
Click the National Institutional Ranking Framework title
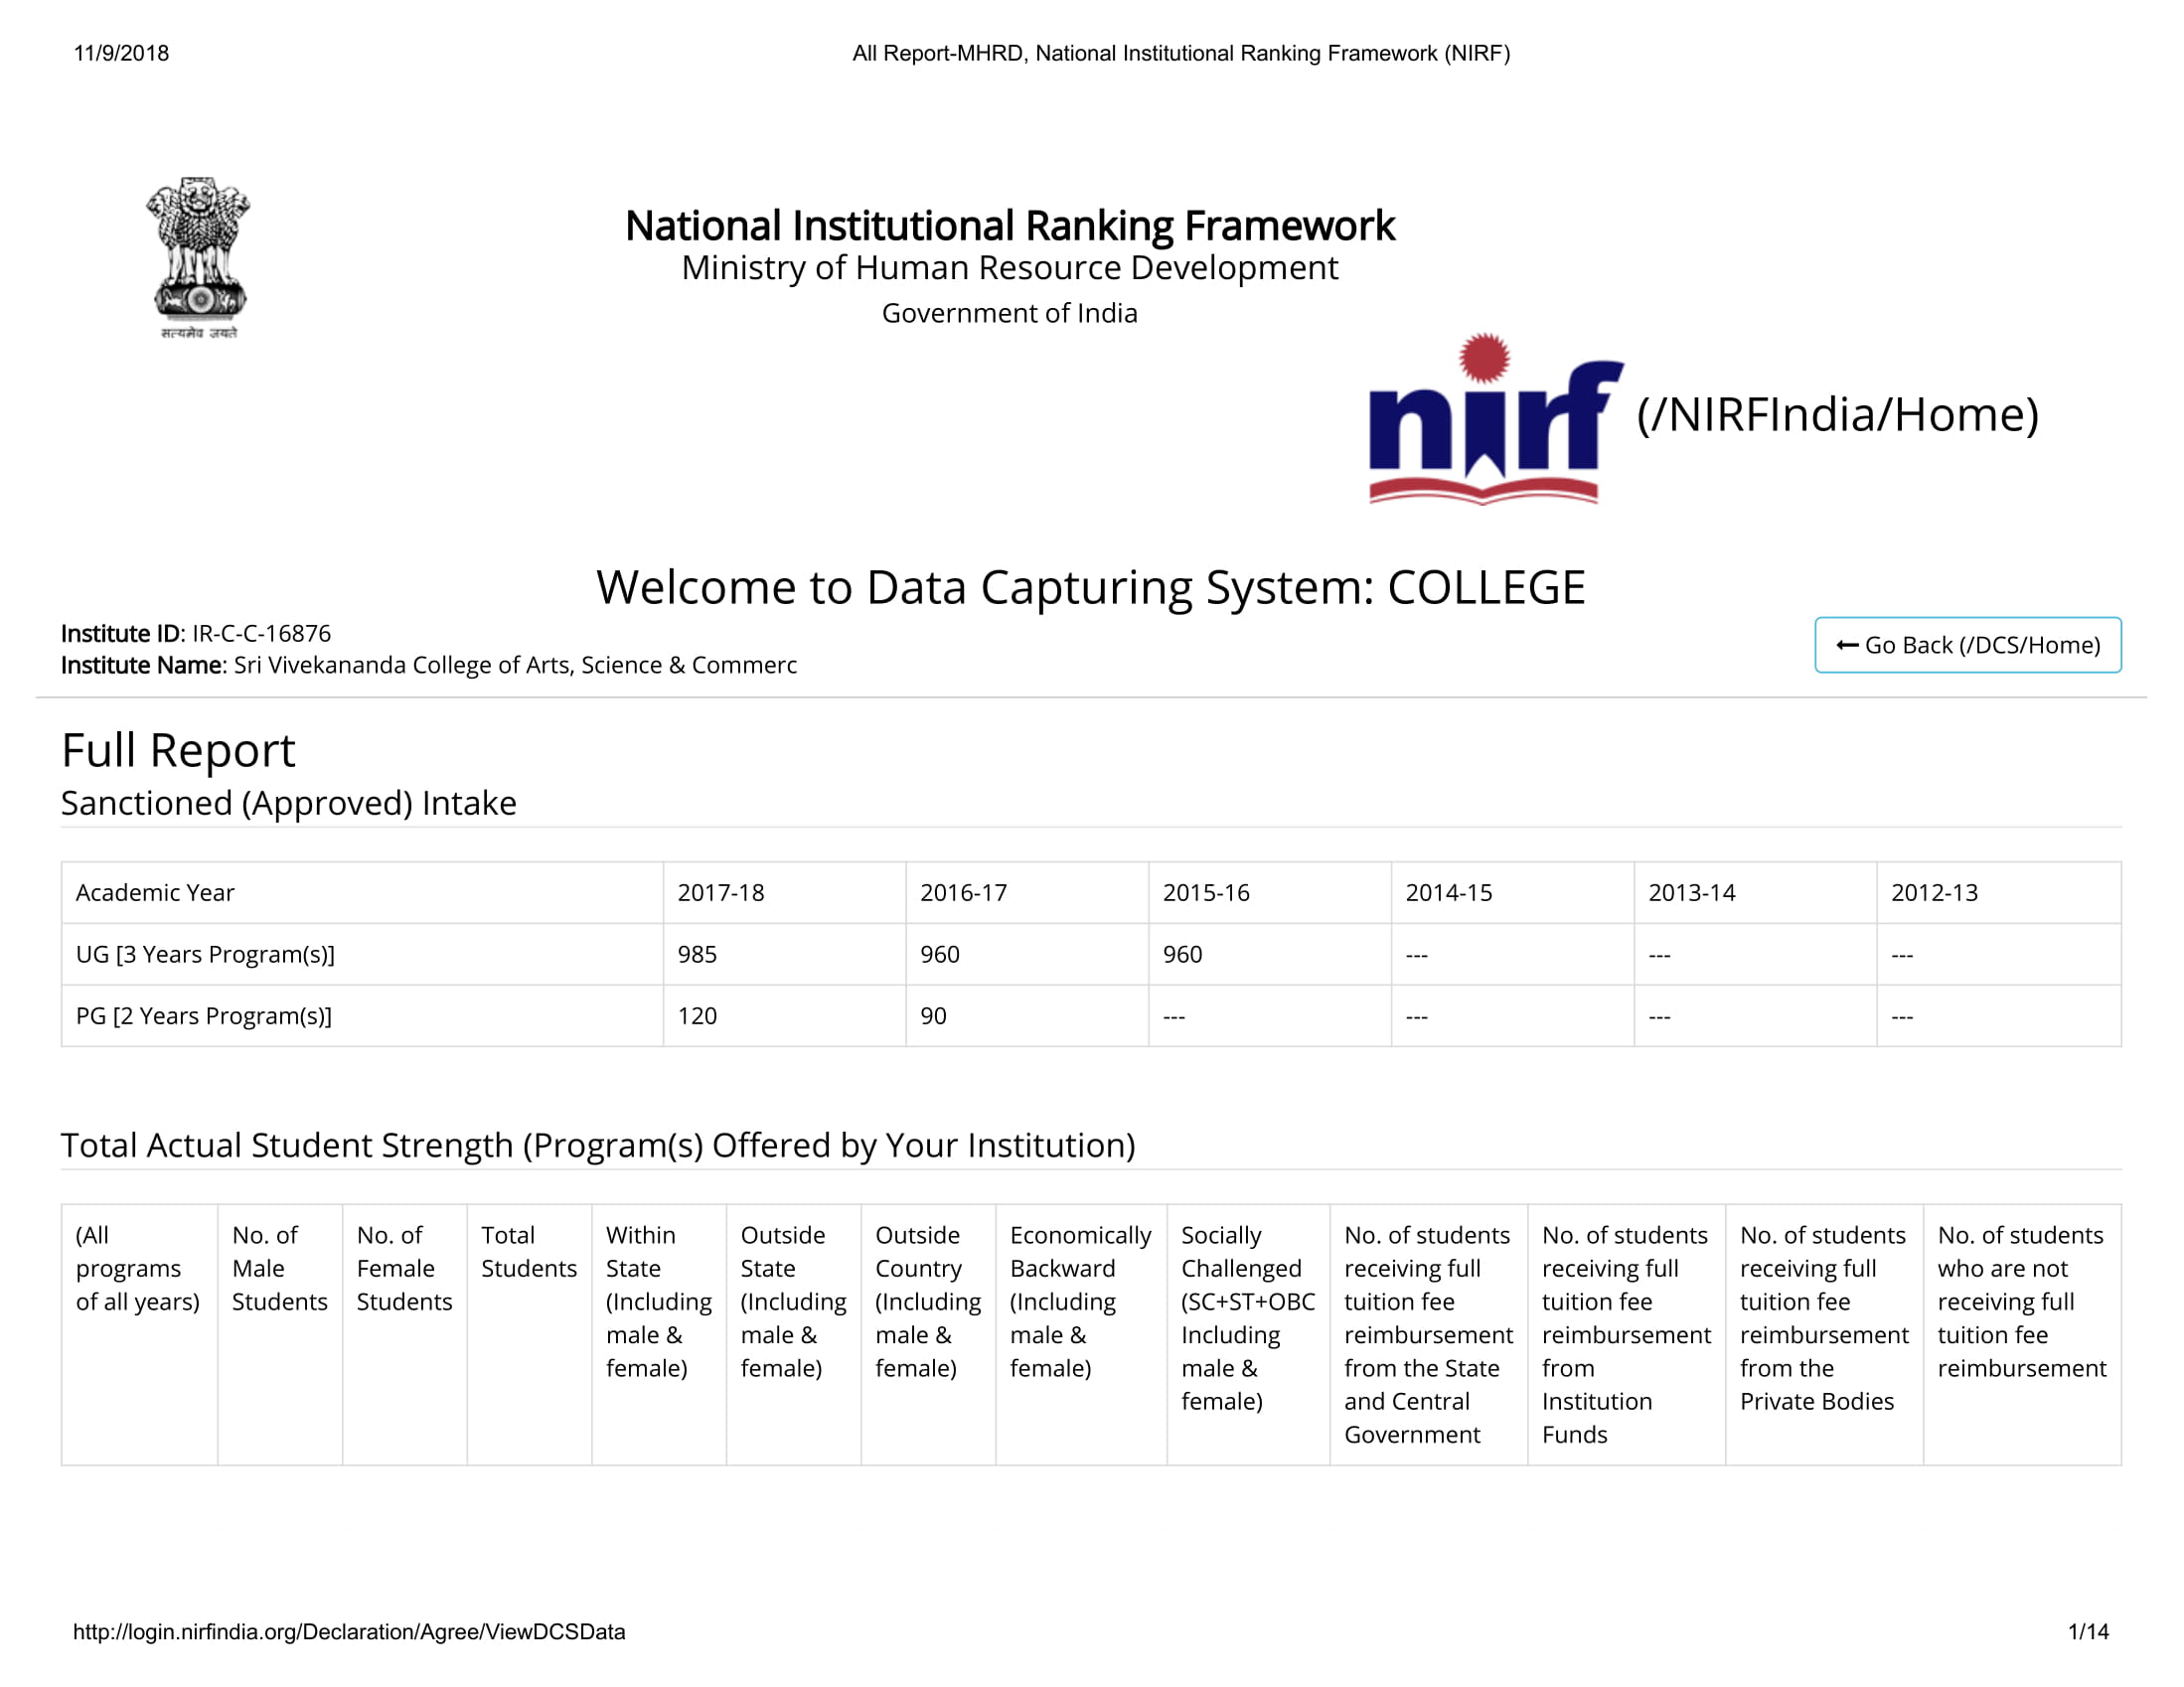click(1009, 226)
